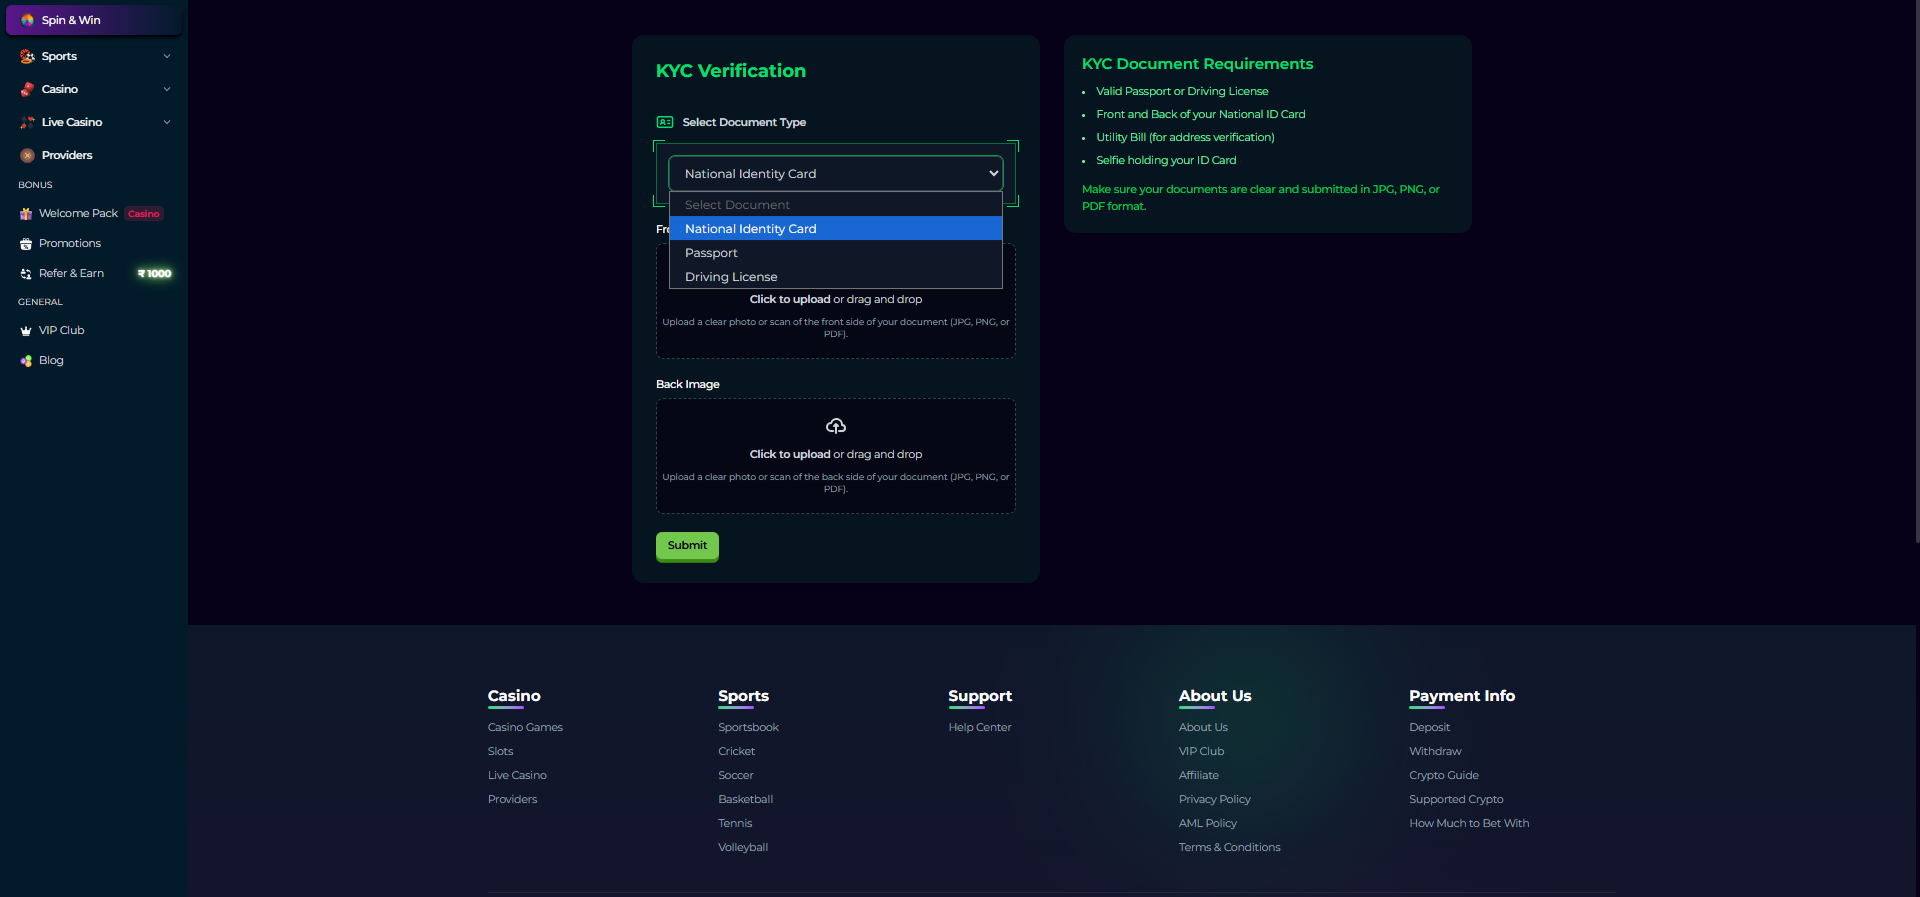Open Soccer footer link
Image resolution: width=1920 pixels, height=897 pixels.
tap(735, 776)
